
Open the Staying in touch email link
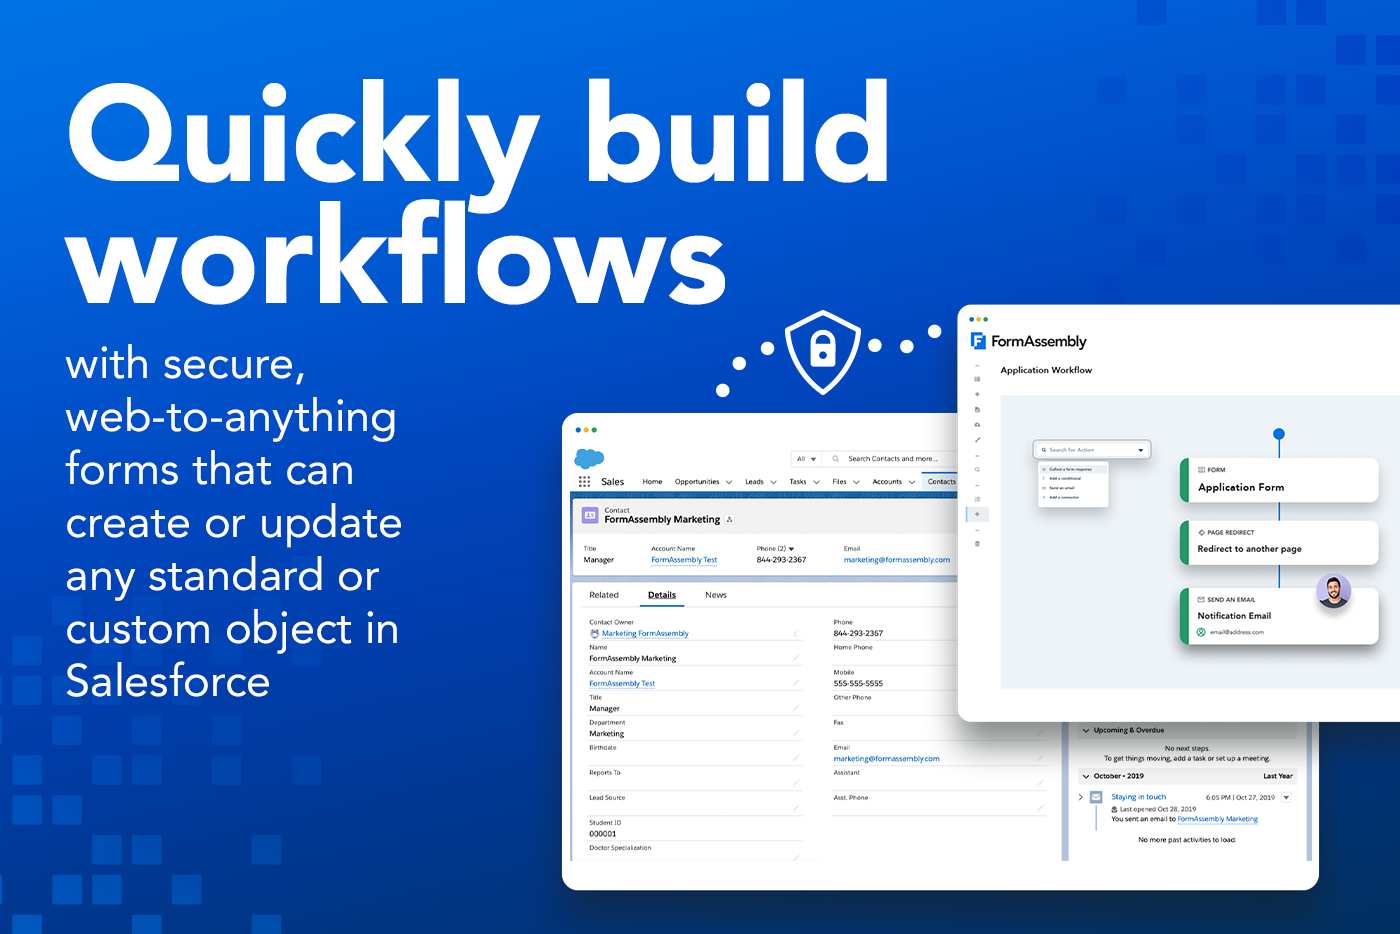click(x=1138, y=797)
